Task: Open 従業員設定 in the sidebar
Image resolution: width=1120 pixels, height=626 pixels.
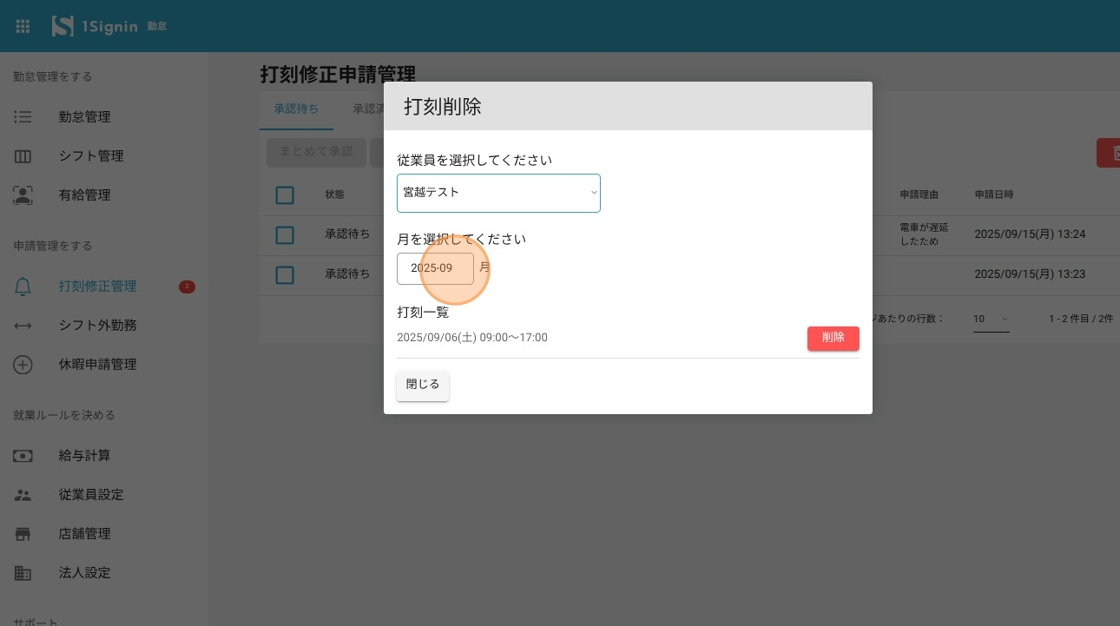Action: (x=91, y=495)
